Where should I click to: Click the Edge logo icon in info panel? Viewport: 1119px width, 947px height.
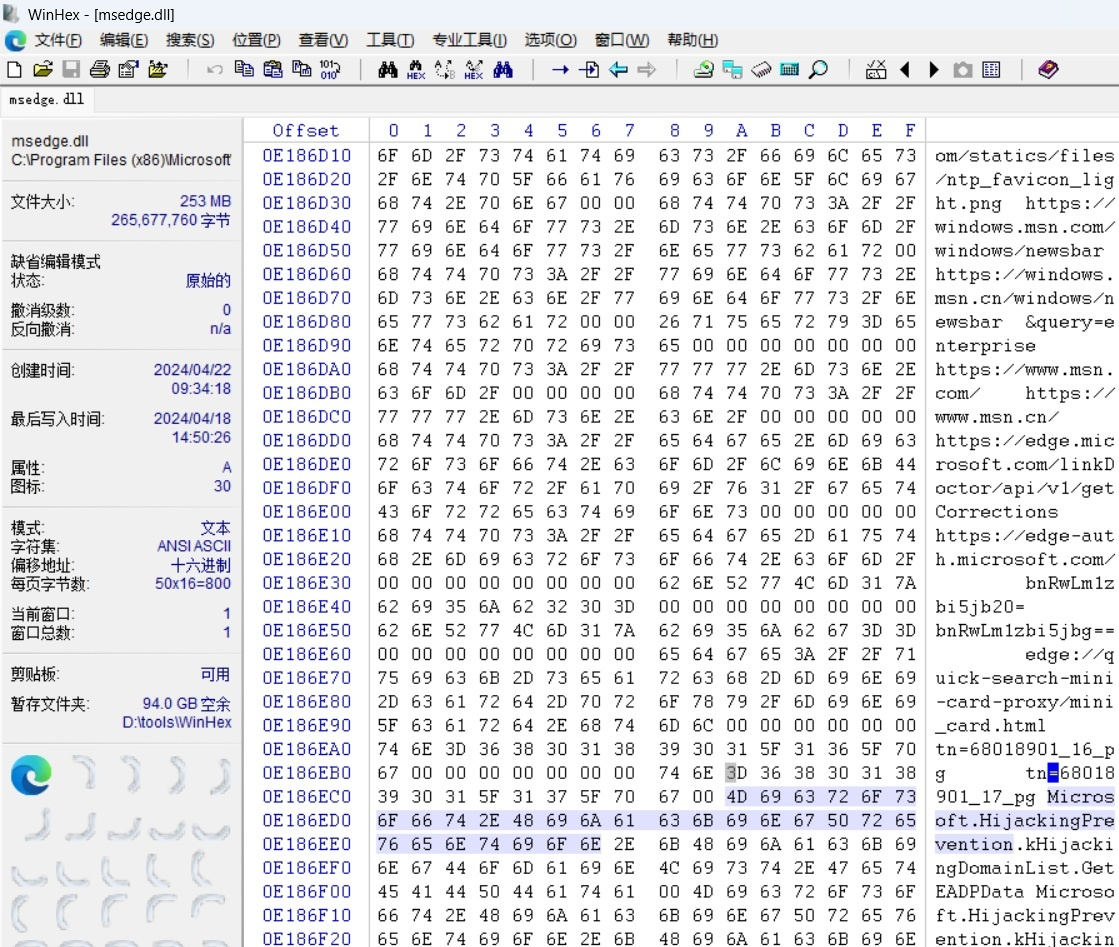point(31,775)
